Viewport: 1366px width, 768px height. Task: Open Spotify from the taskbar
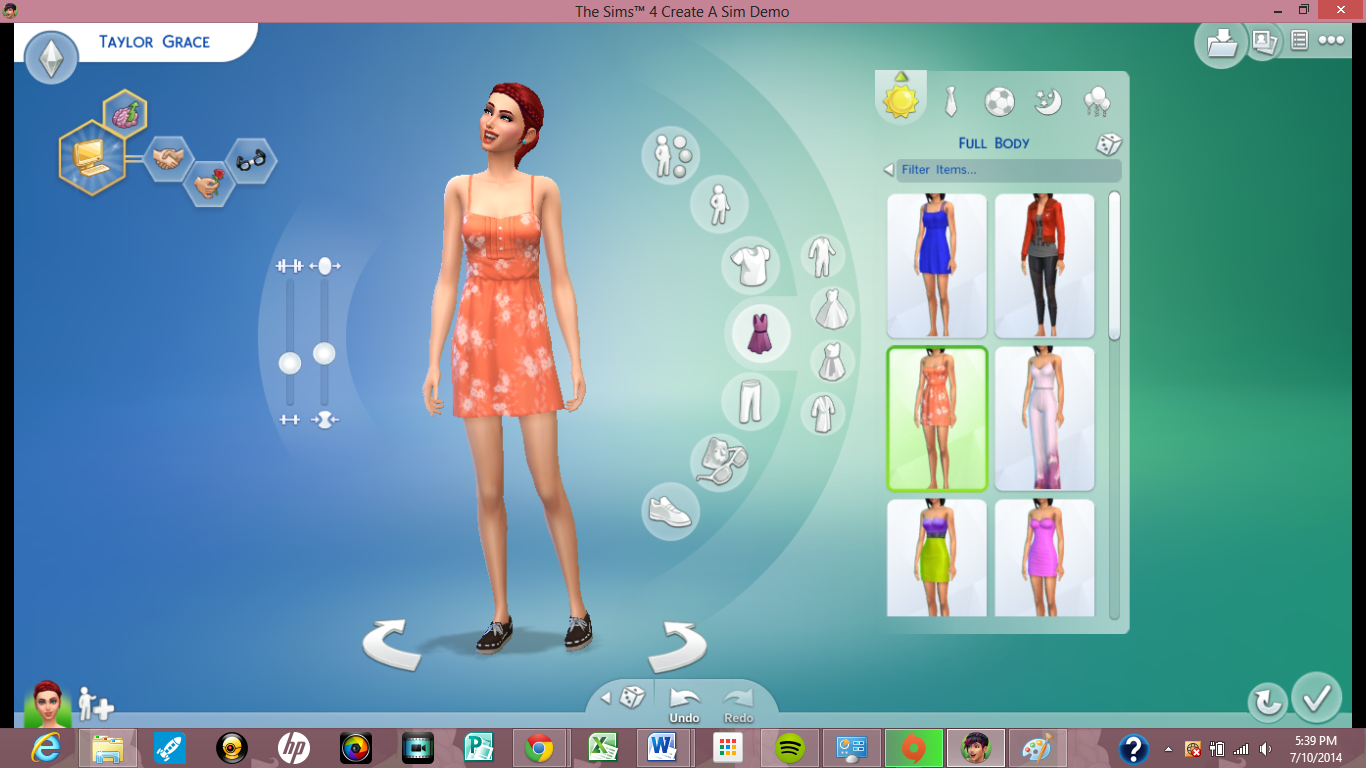point(790,748)
